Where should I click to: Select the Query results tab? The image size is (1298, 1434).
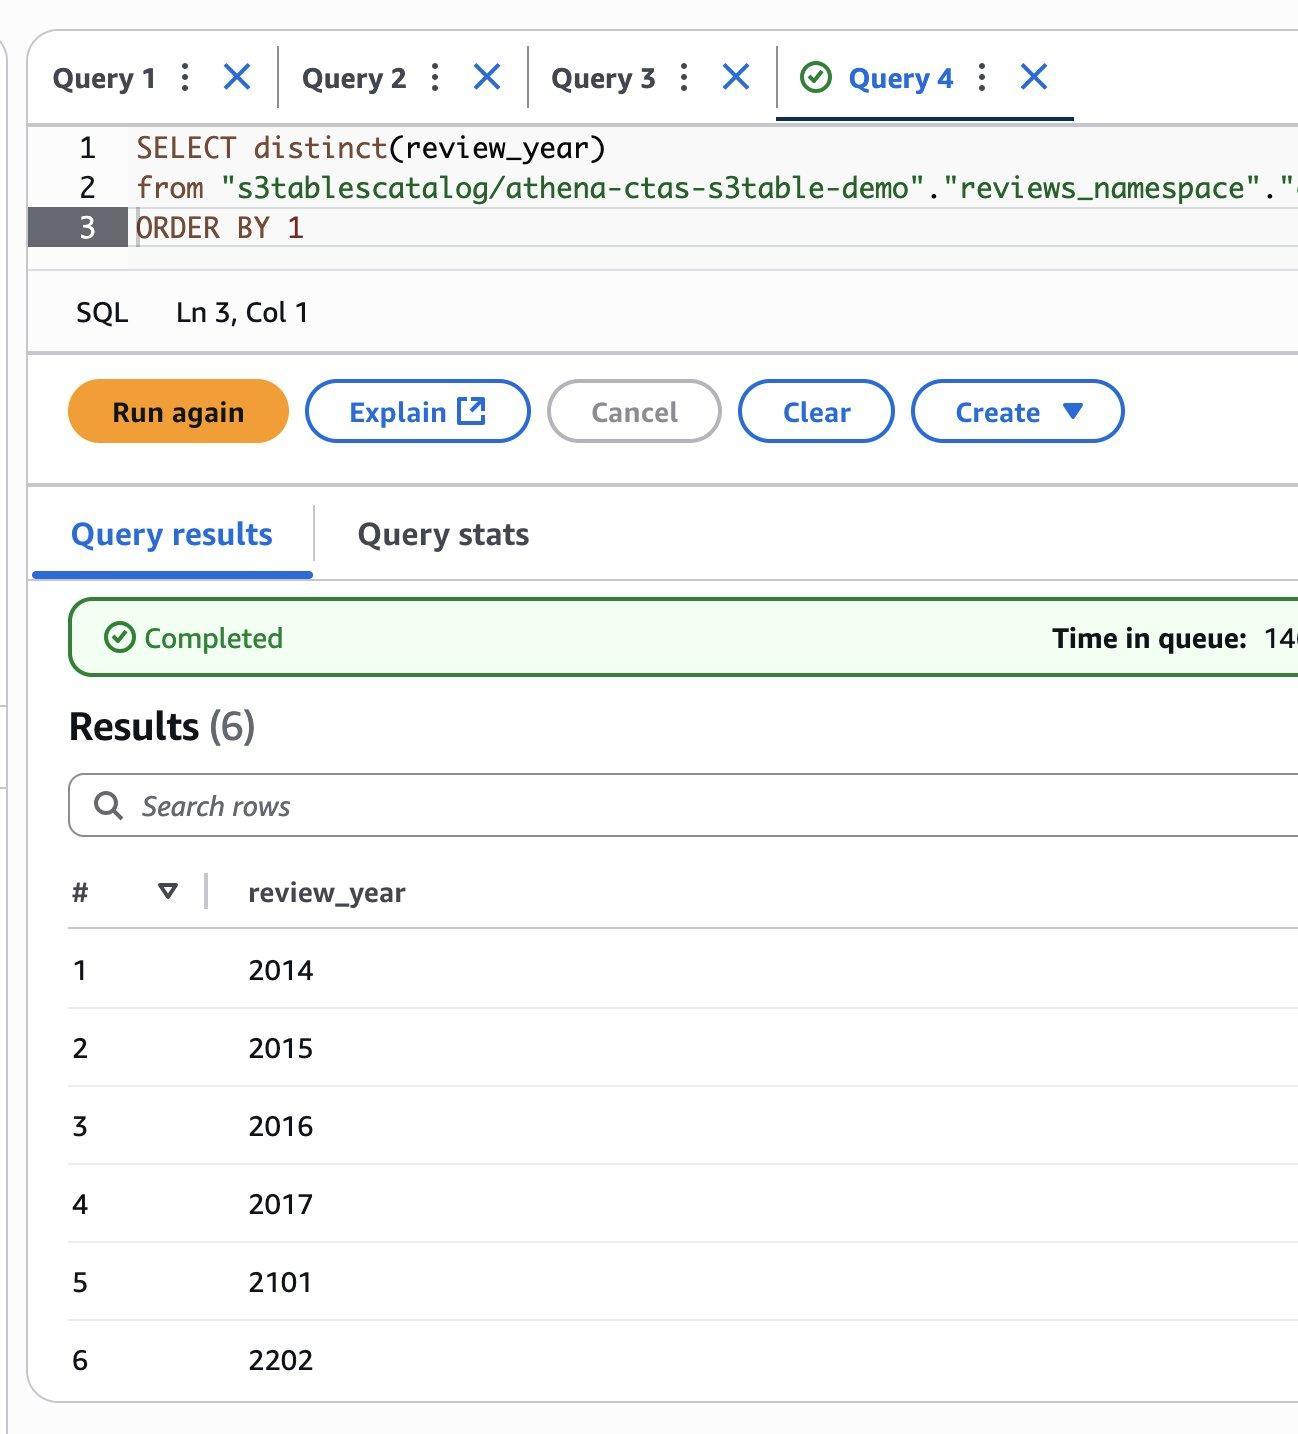pyautogui.click(x=172, y=535)
